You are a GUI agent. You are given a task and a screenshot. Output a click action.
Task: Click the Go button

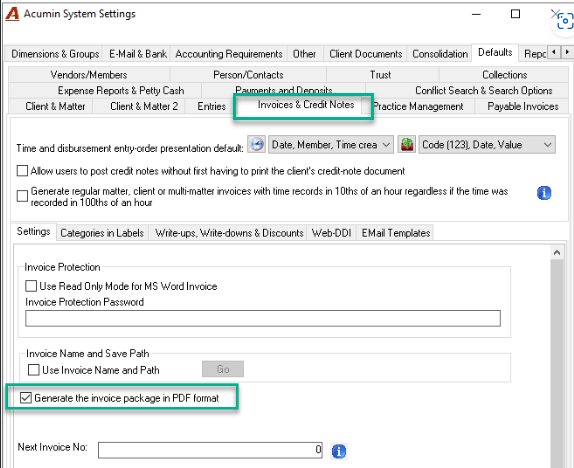click(x=223, y=369)
